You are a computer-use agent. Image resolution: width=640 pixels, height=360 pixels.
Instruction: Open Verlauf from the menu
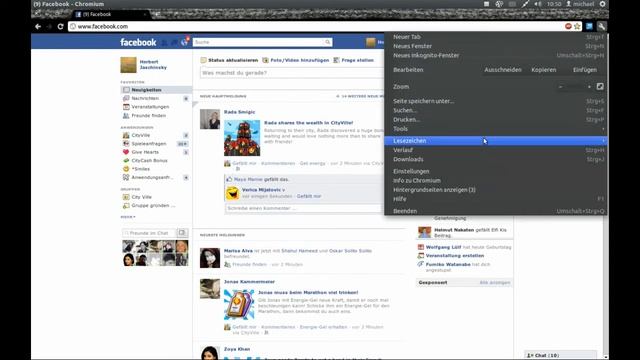[x=496, y=150]
